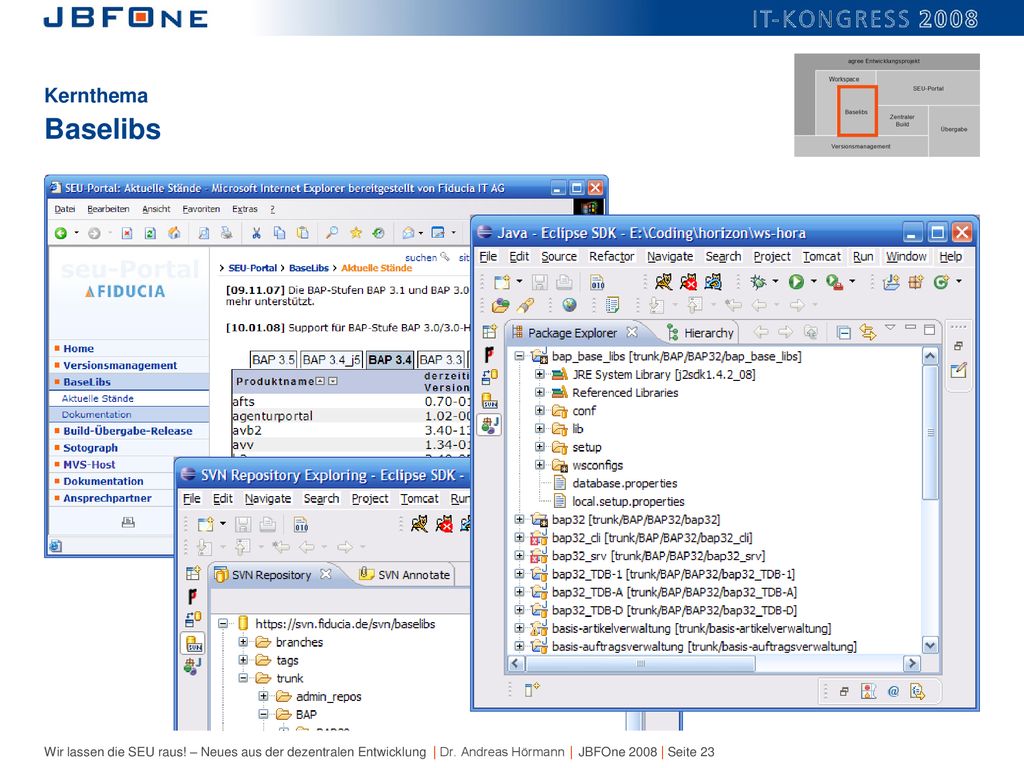Click the Build All '010' icon in Java window
Image resolution: width=1024 pixels, height=768 pixels.
[x=598, y=282]
